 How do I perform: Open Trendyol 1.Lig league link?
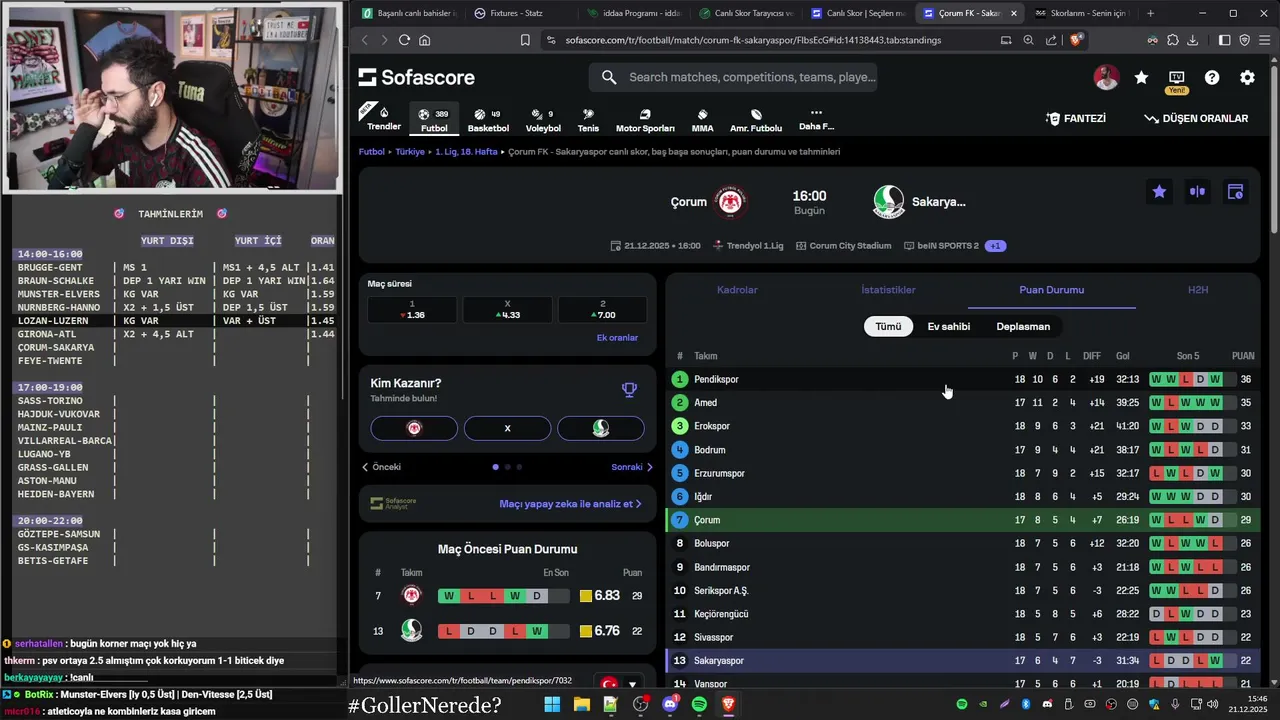click(x=748, y=246)
